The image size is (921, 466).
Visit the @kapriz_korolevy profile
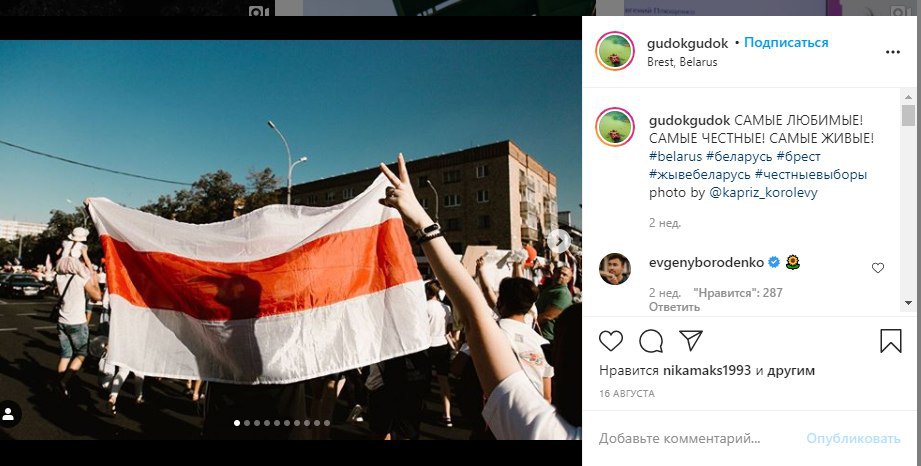pyautogui.click(x=763, y=193)
